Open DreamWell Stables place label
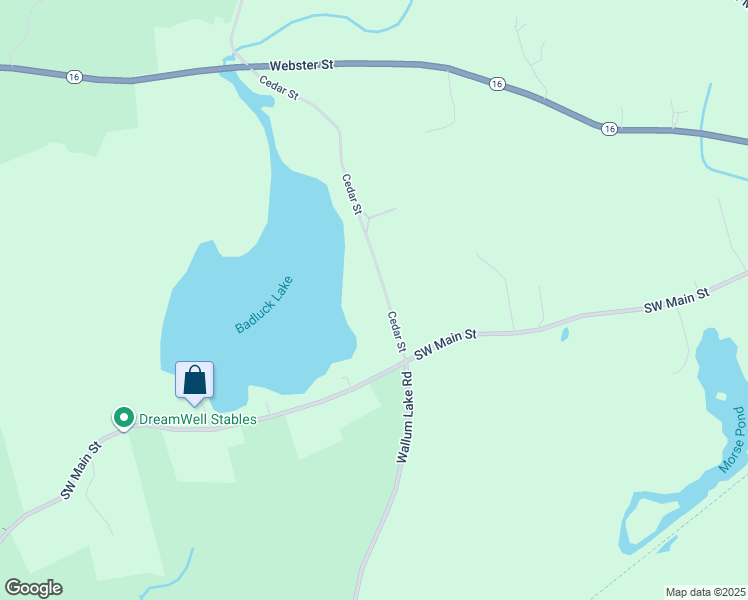Viewport: 748px width, 600px height. pyautogui.click(x=197, y=419)
